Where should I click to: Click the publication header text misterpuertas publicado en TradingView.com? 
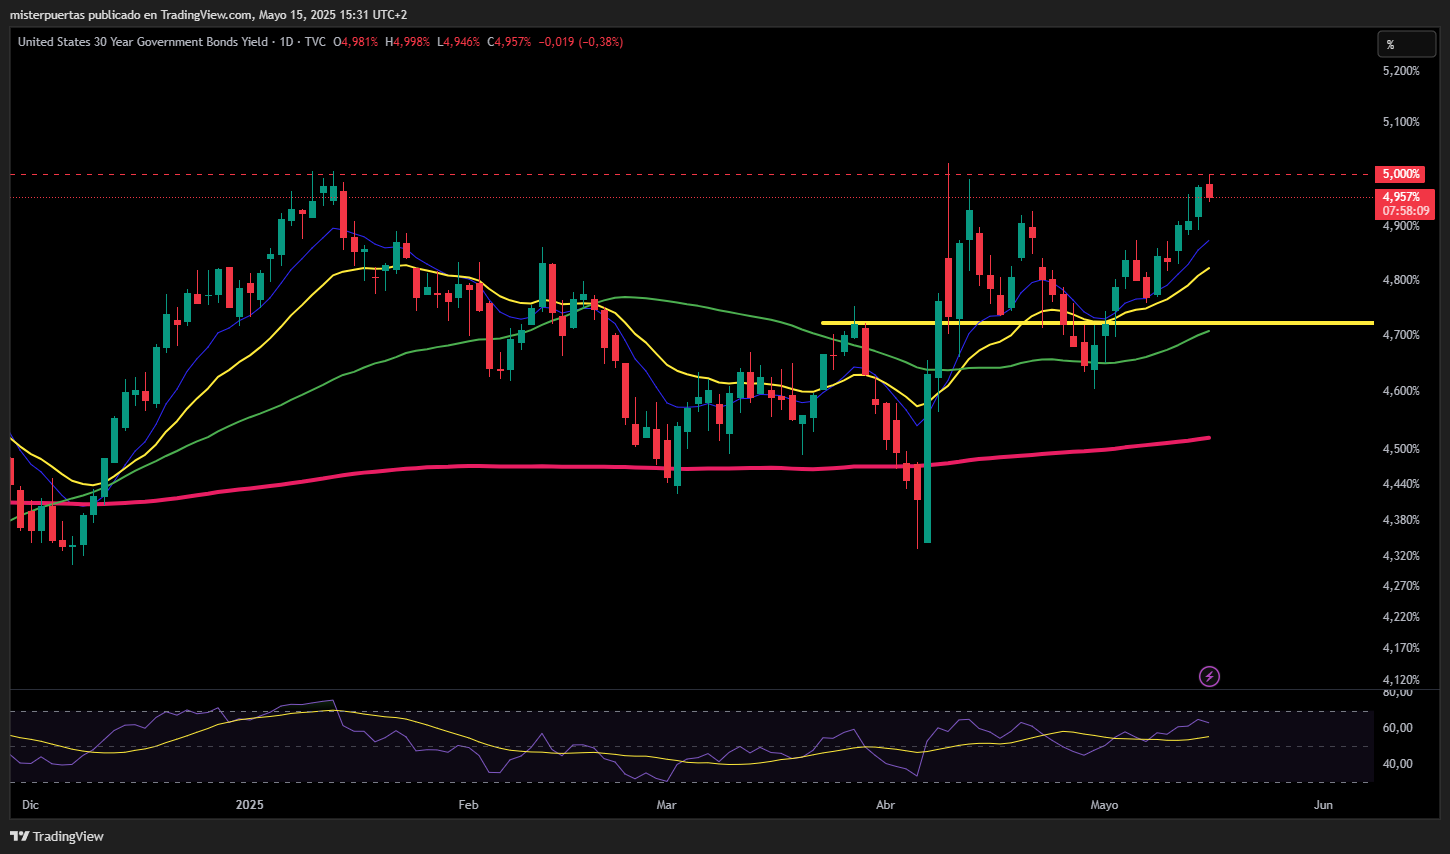click(x=131, y=15)
